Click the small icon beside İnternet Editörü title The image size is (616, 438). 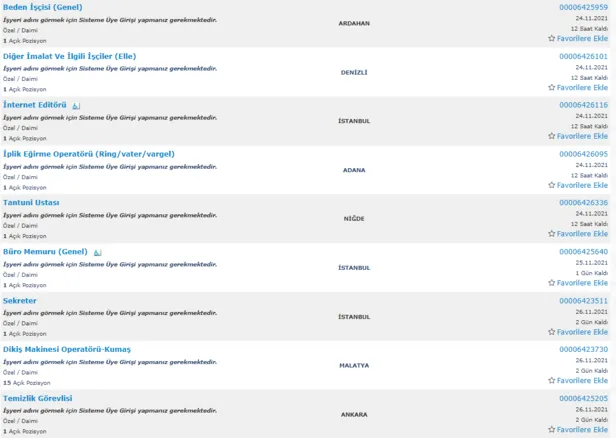coord(76,106)
